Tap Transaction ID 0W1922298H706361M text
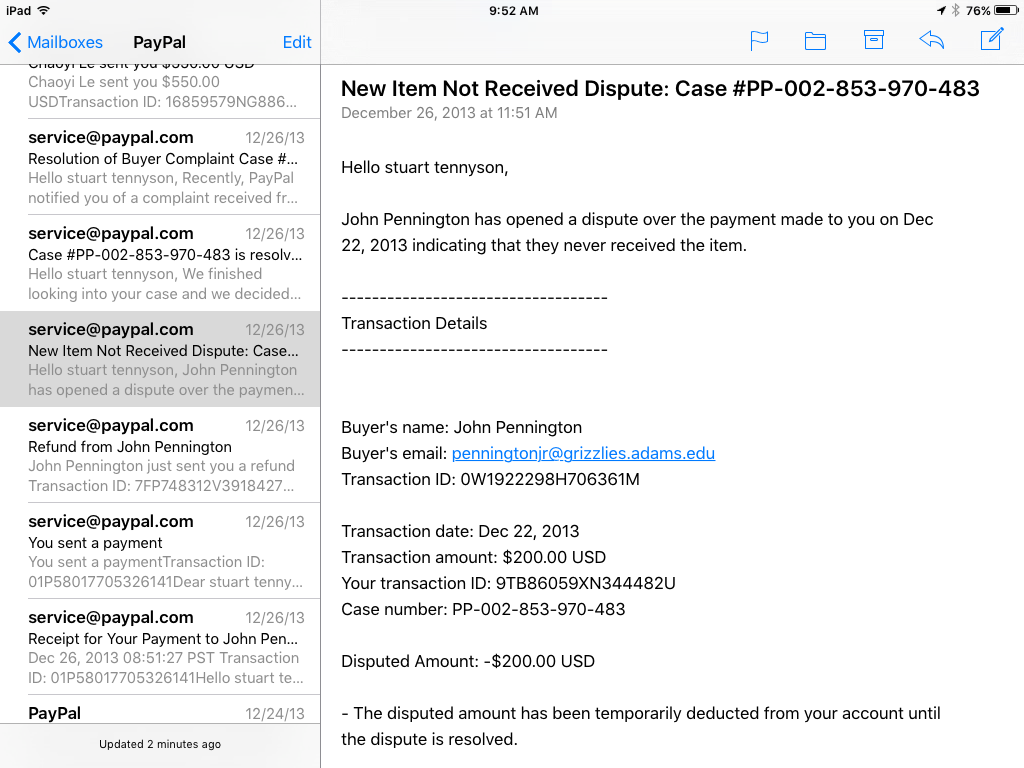The image size is (1024, 768). click(490, 479)
